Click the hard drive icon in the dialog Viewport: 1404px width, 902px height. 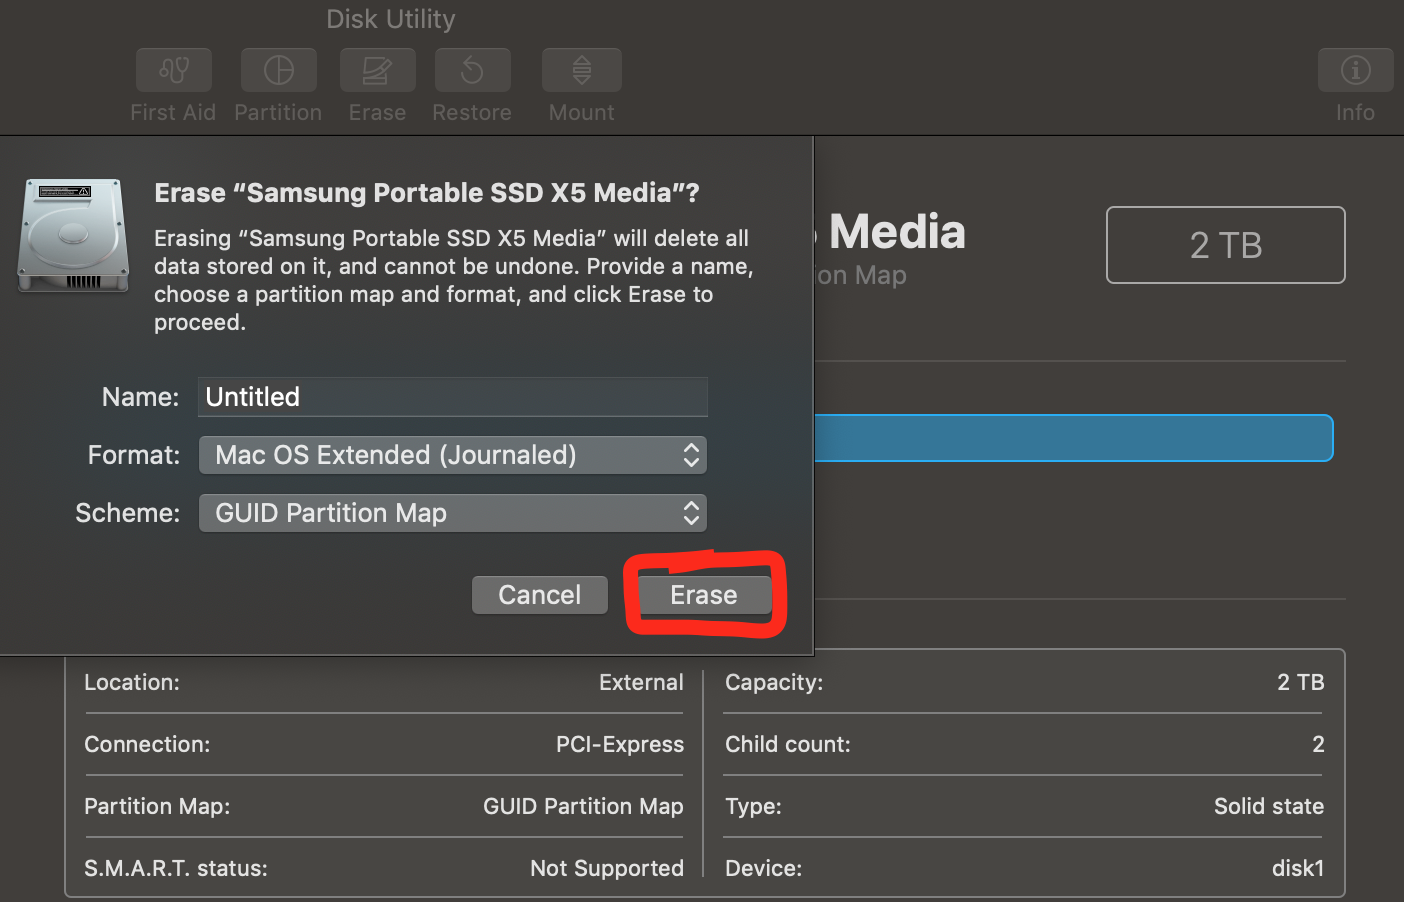73,236
